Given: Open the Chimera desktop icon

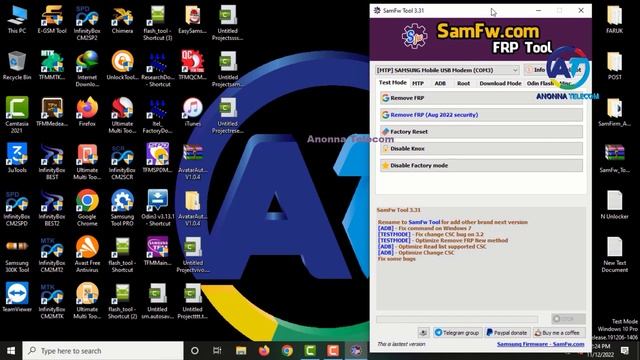Looking at the screenshot, I should pyautogui.click(x=122, y=20).
